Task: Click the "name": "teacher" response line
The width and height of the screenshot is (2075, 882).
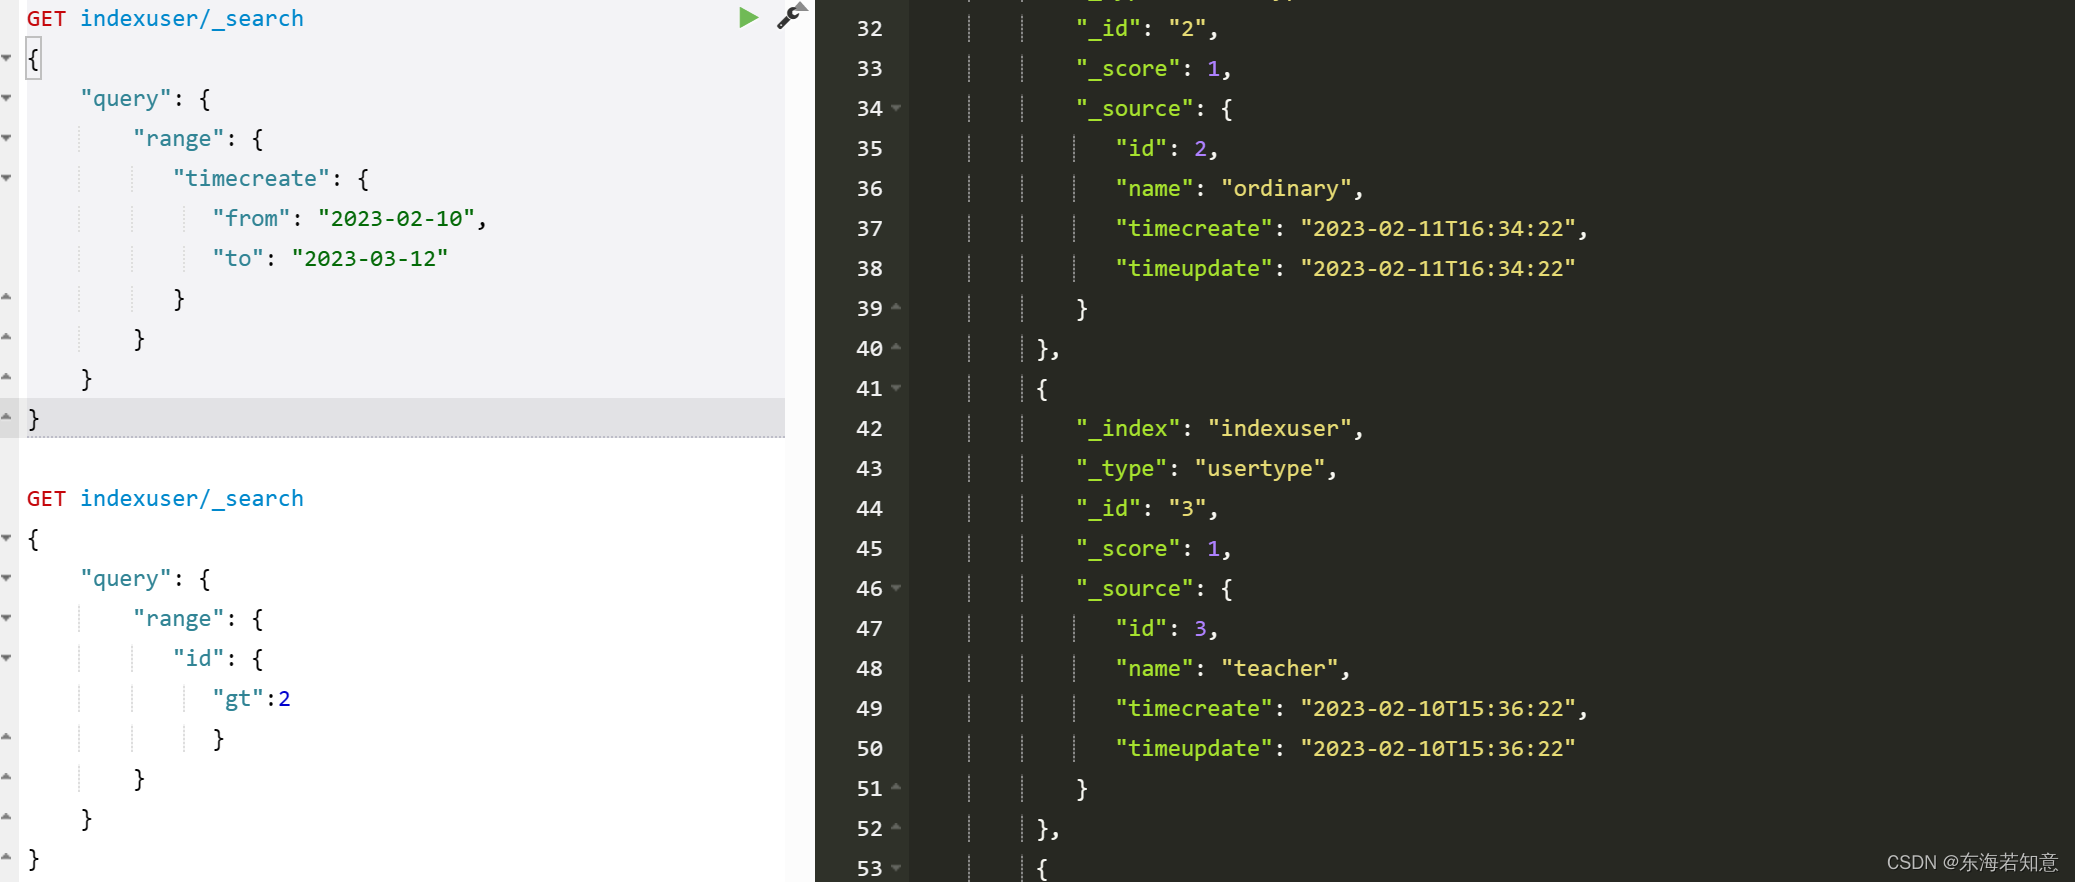Action: 1233,668
